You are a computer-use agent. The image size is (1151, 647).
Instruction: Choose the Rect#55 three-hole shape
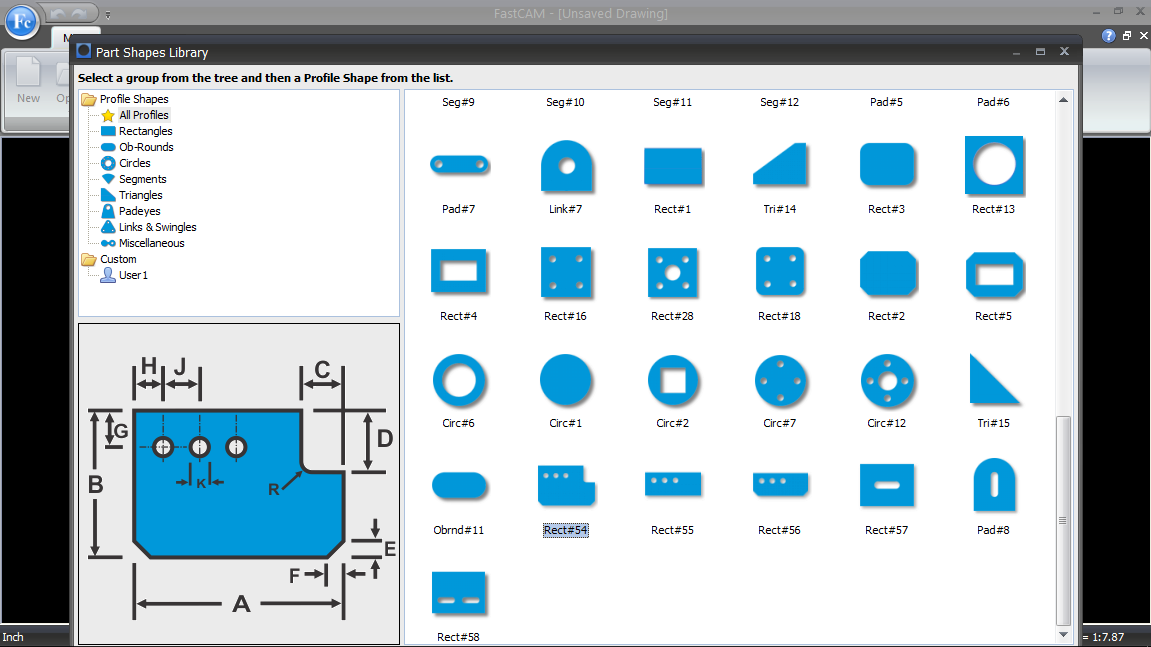coord(673,485)
